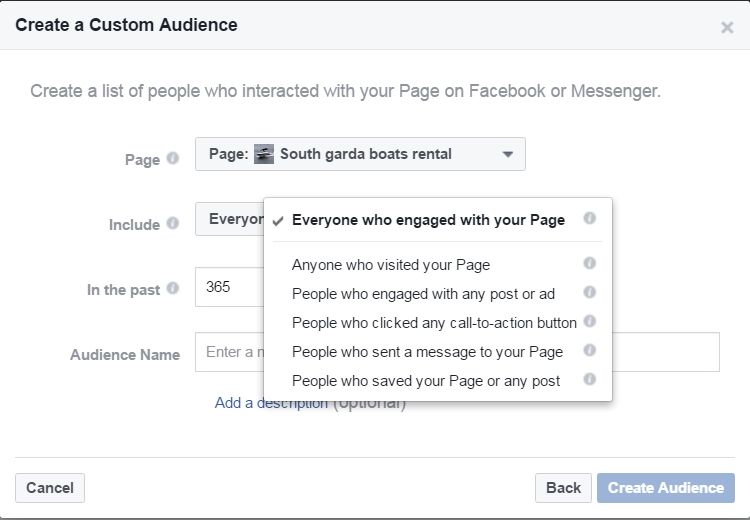750x520 pixels.
Task: Click the info icon next to Include label
Action: click(173, 223)
